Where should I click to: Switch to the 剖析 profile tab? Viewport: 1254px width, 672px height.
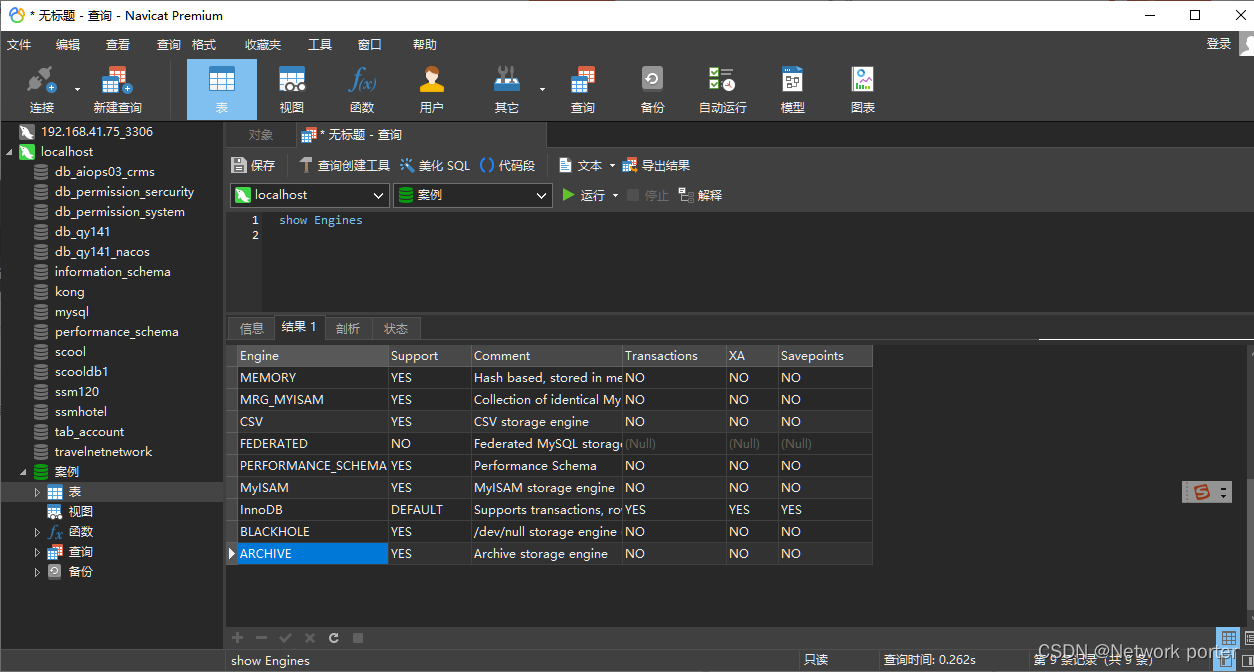click(x=348, y=328)
